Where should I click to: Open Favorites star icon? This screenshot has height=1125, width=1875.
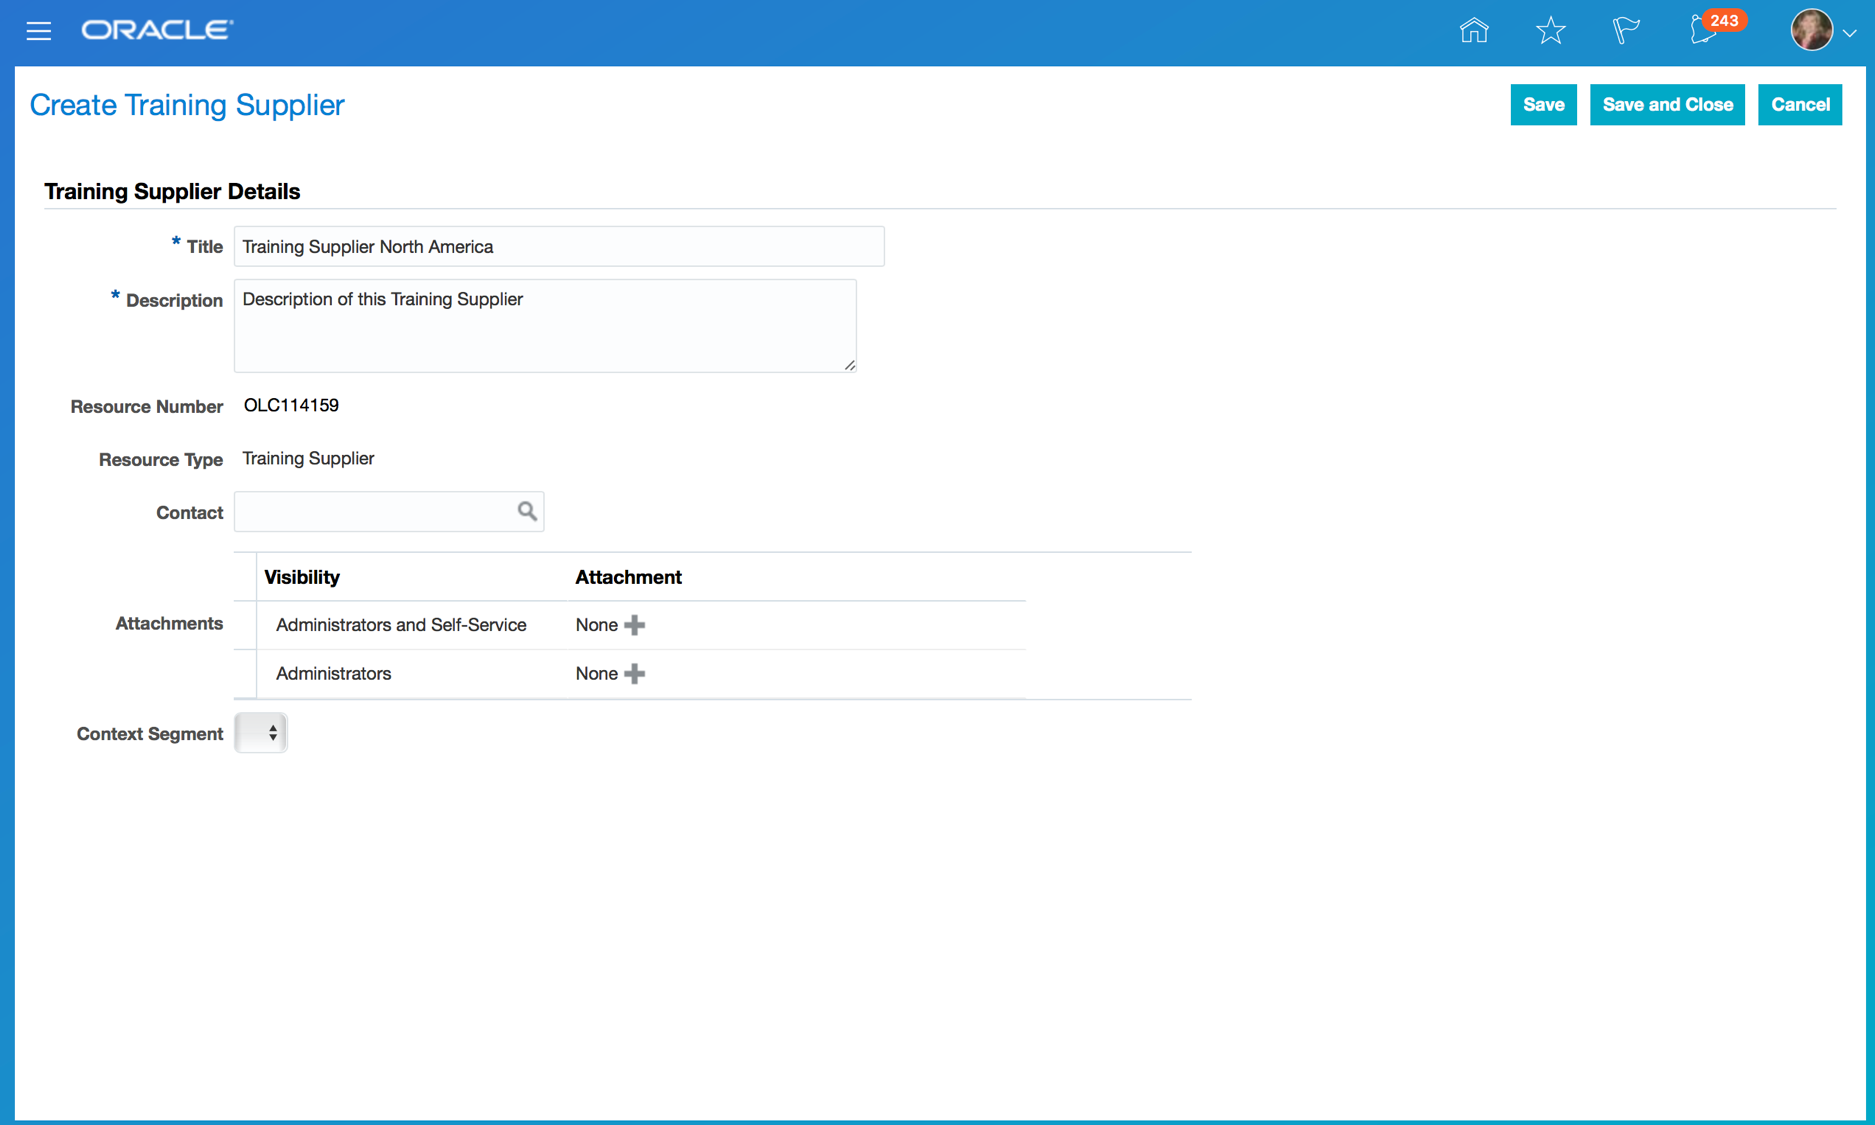[1550, 30]
